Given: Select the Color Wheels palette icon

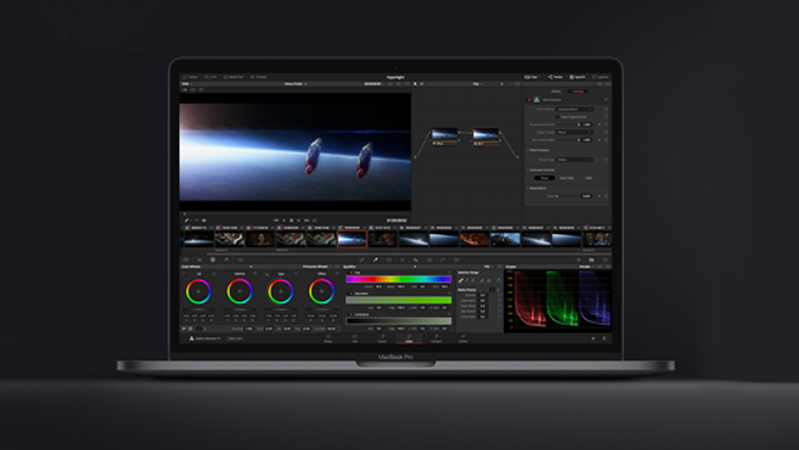Looking at the screenshot, I should 213,260.
